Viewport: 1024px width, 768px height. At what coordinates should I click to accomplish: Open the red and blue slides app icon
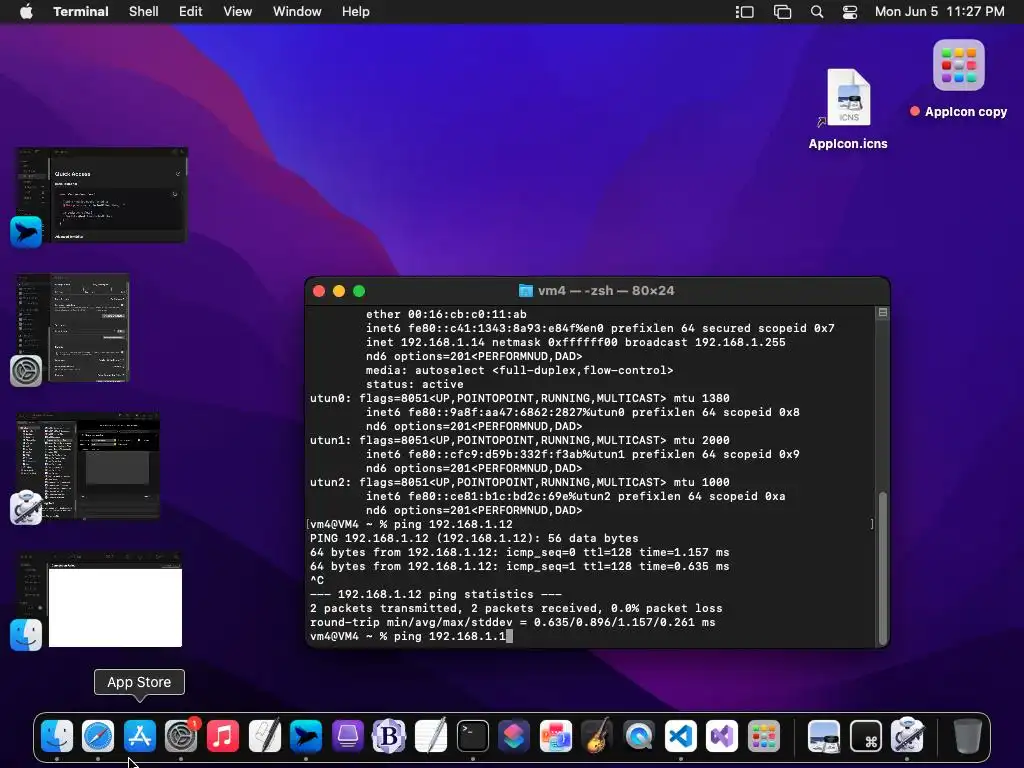[x=556, y=736]
